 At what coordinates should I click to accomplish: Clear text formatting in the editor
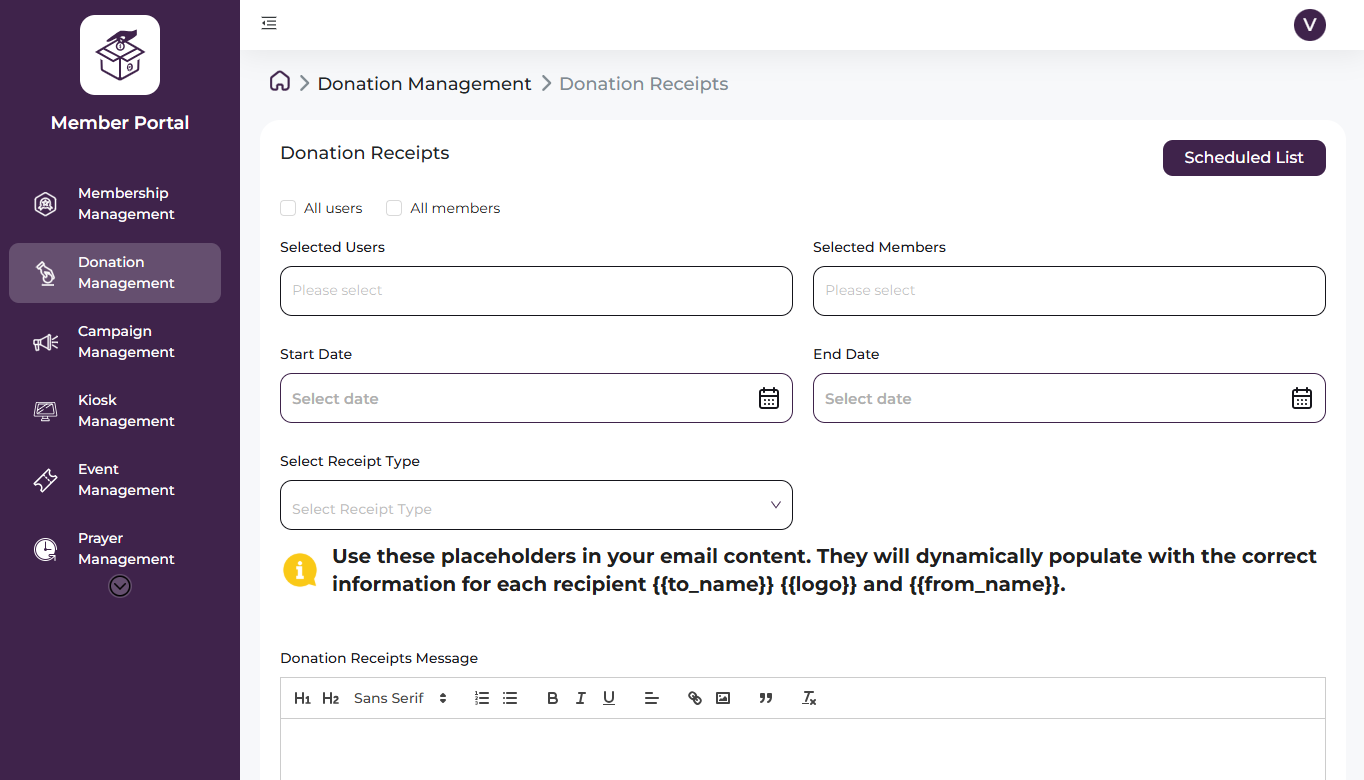point(809,698)
